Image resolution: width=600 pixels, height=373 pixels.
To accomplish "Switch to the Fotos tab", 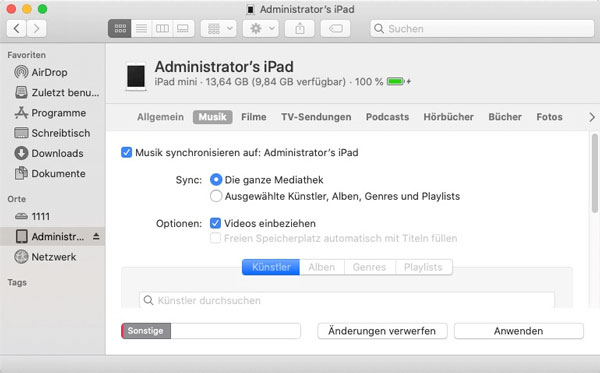I will pyautogui.click(x=549, y=117).
